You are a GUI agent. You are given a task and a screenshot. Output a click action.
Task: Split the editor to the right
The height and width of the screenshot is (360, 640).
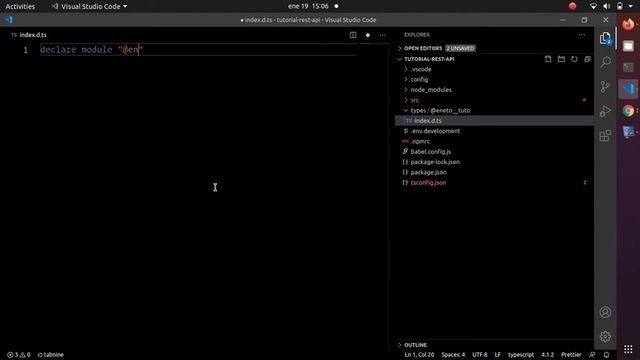(353, 35)
